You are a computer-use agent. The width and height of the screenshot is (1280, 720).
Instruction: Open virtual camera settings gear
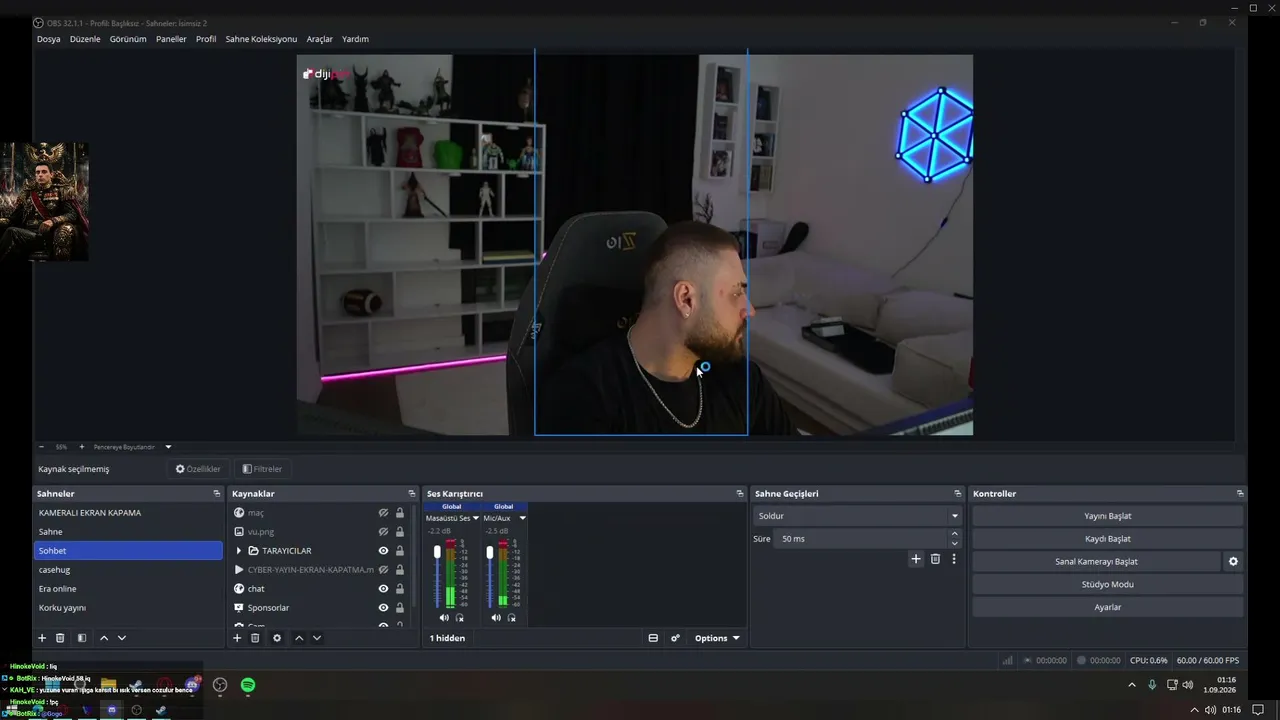coord(1233,562)
